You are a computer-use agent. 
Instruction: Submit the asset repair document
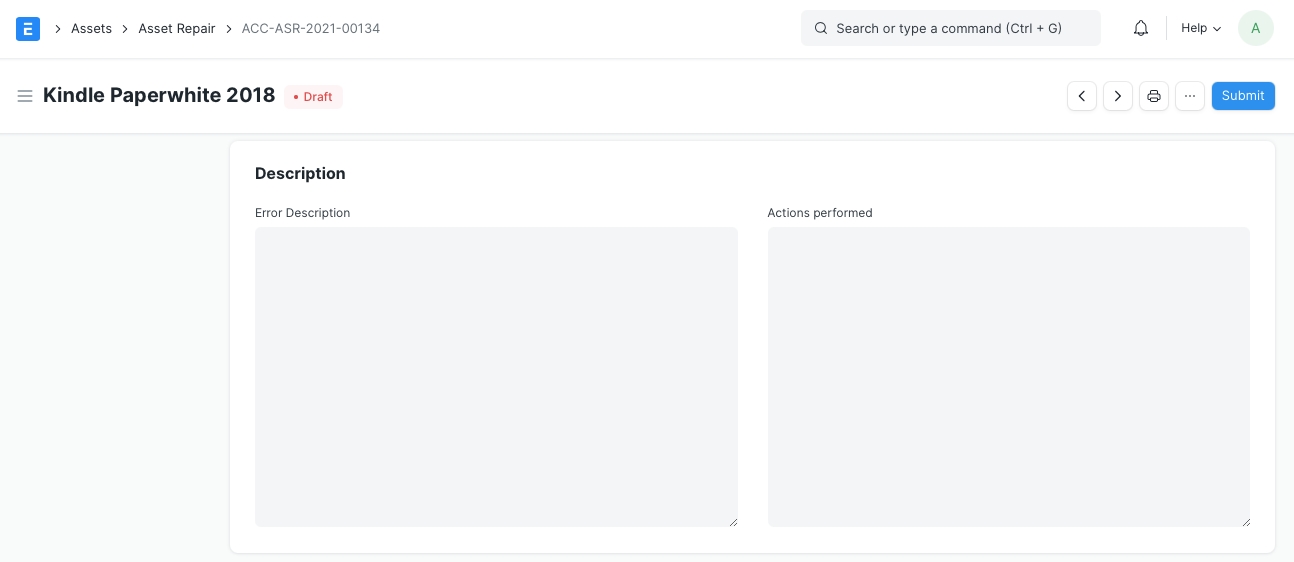coord(1242,96)
